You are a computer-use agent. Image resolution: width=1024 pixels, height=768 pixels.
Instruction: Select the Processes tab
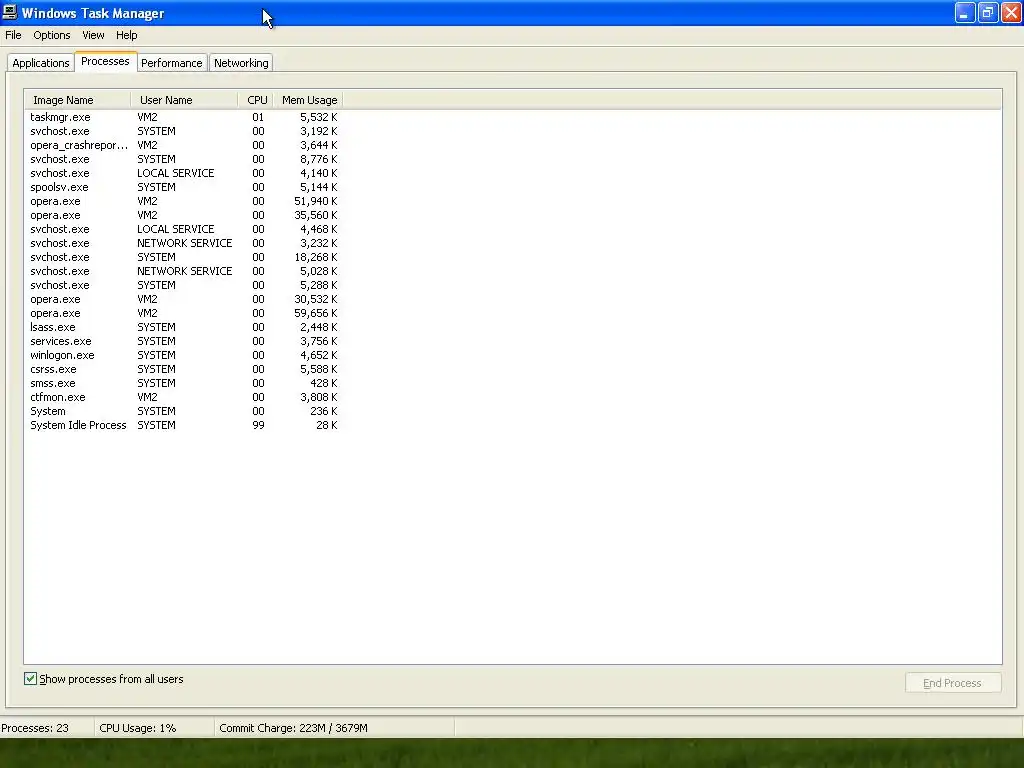coord(105,61)
